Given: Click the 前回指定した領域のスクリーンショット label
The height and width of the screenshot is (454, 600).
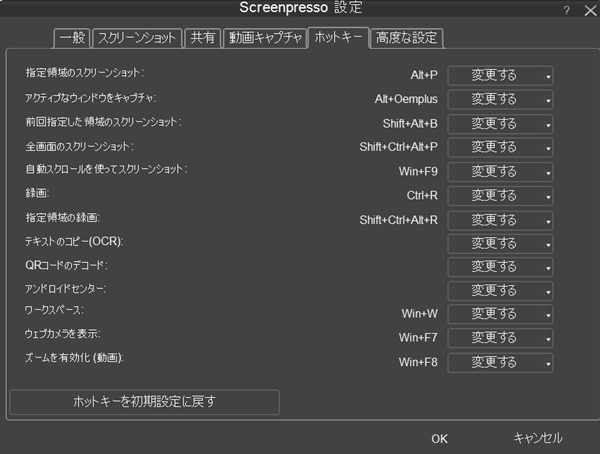Looking at the screenshot, I should [x=103, y=122].
